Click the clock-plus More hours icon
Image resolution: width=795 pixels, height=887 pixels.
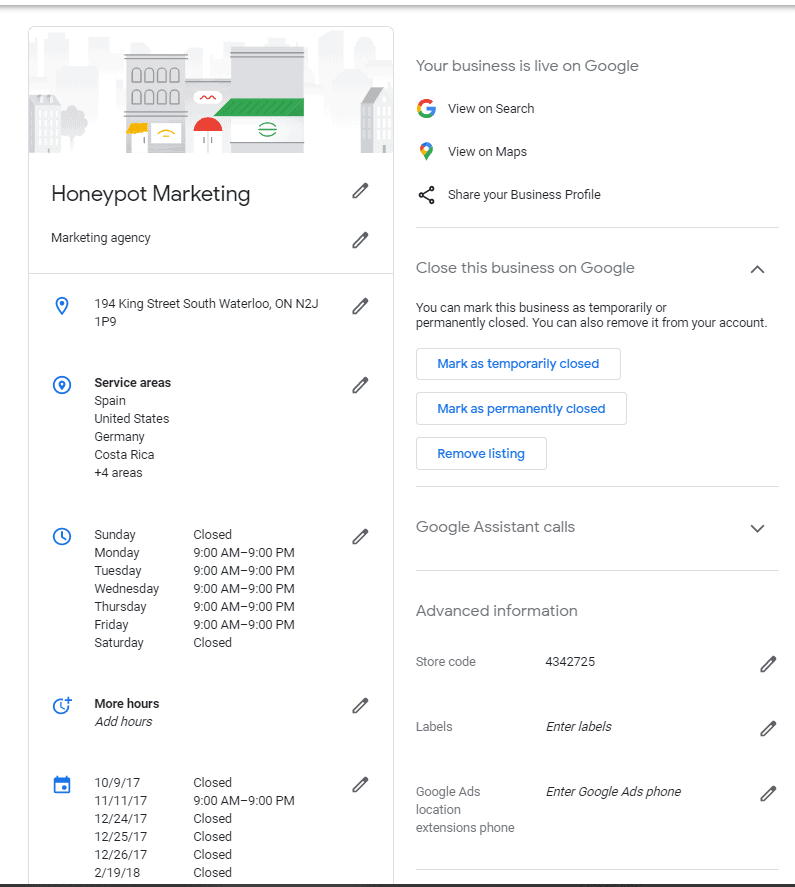[x=62, y=705]
